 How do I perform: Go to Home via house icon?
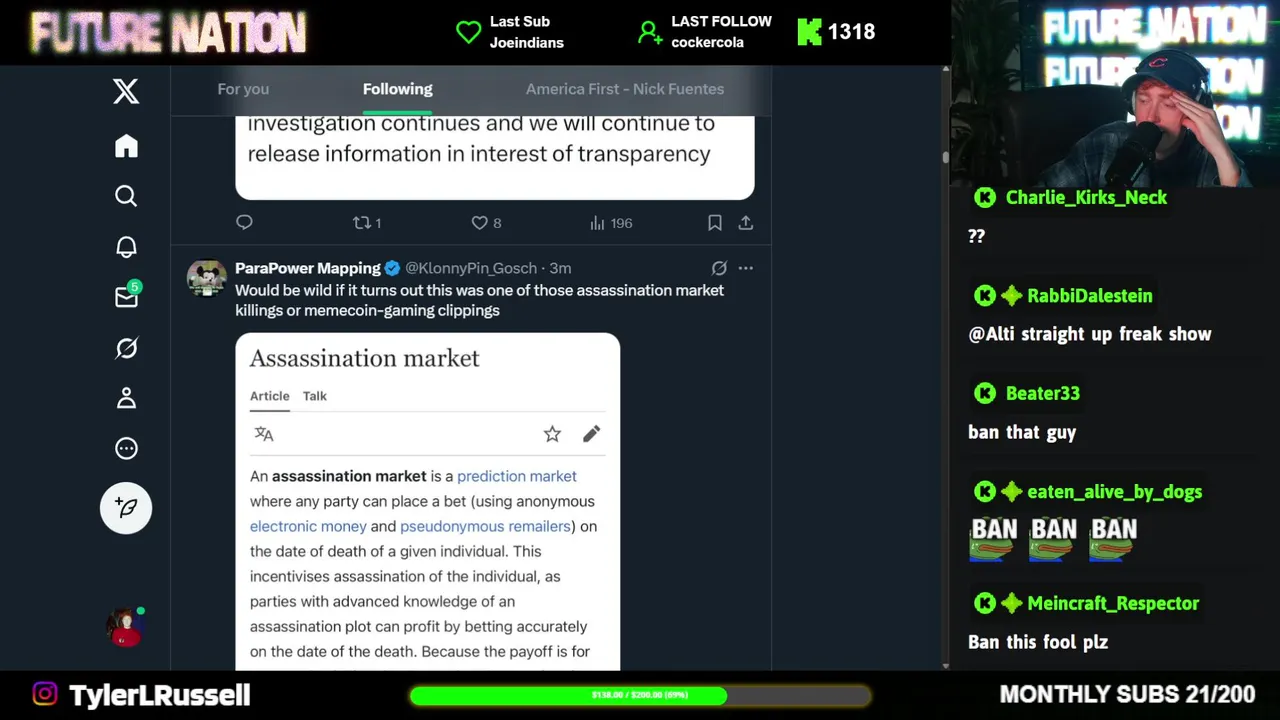point(126,146)
